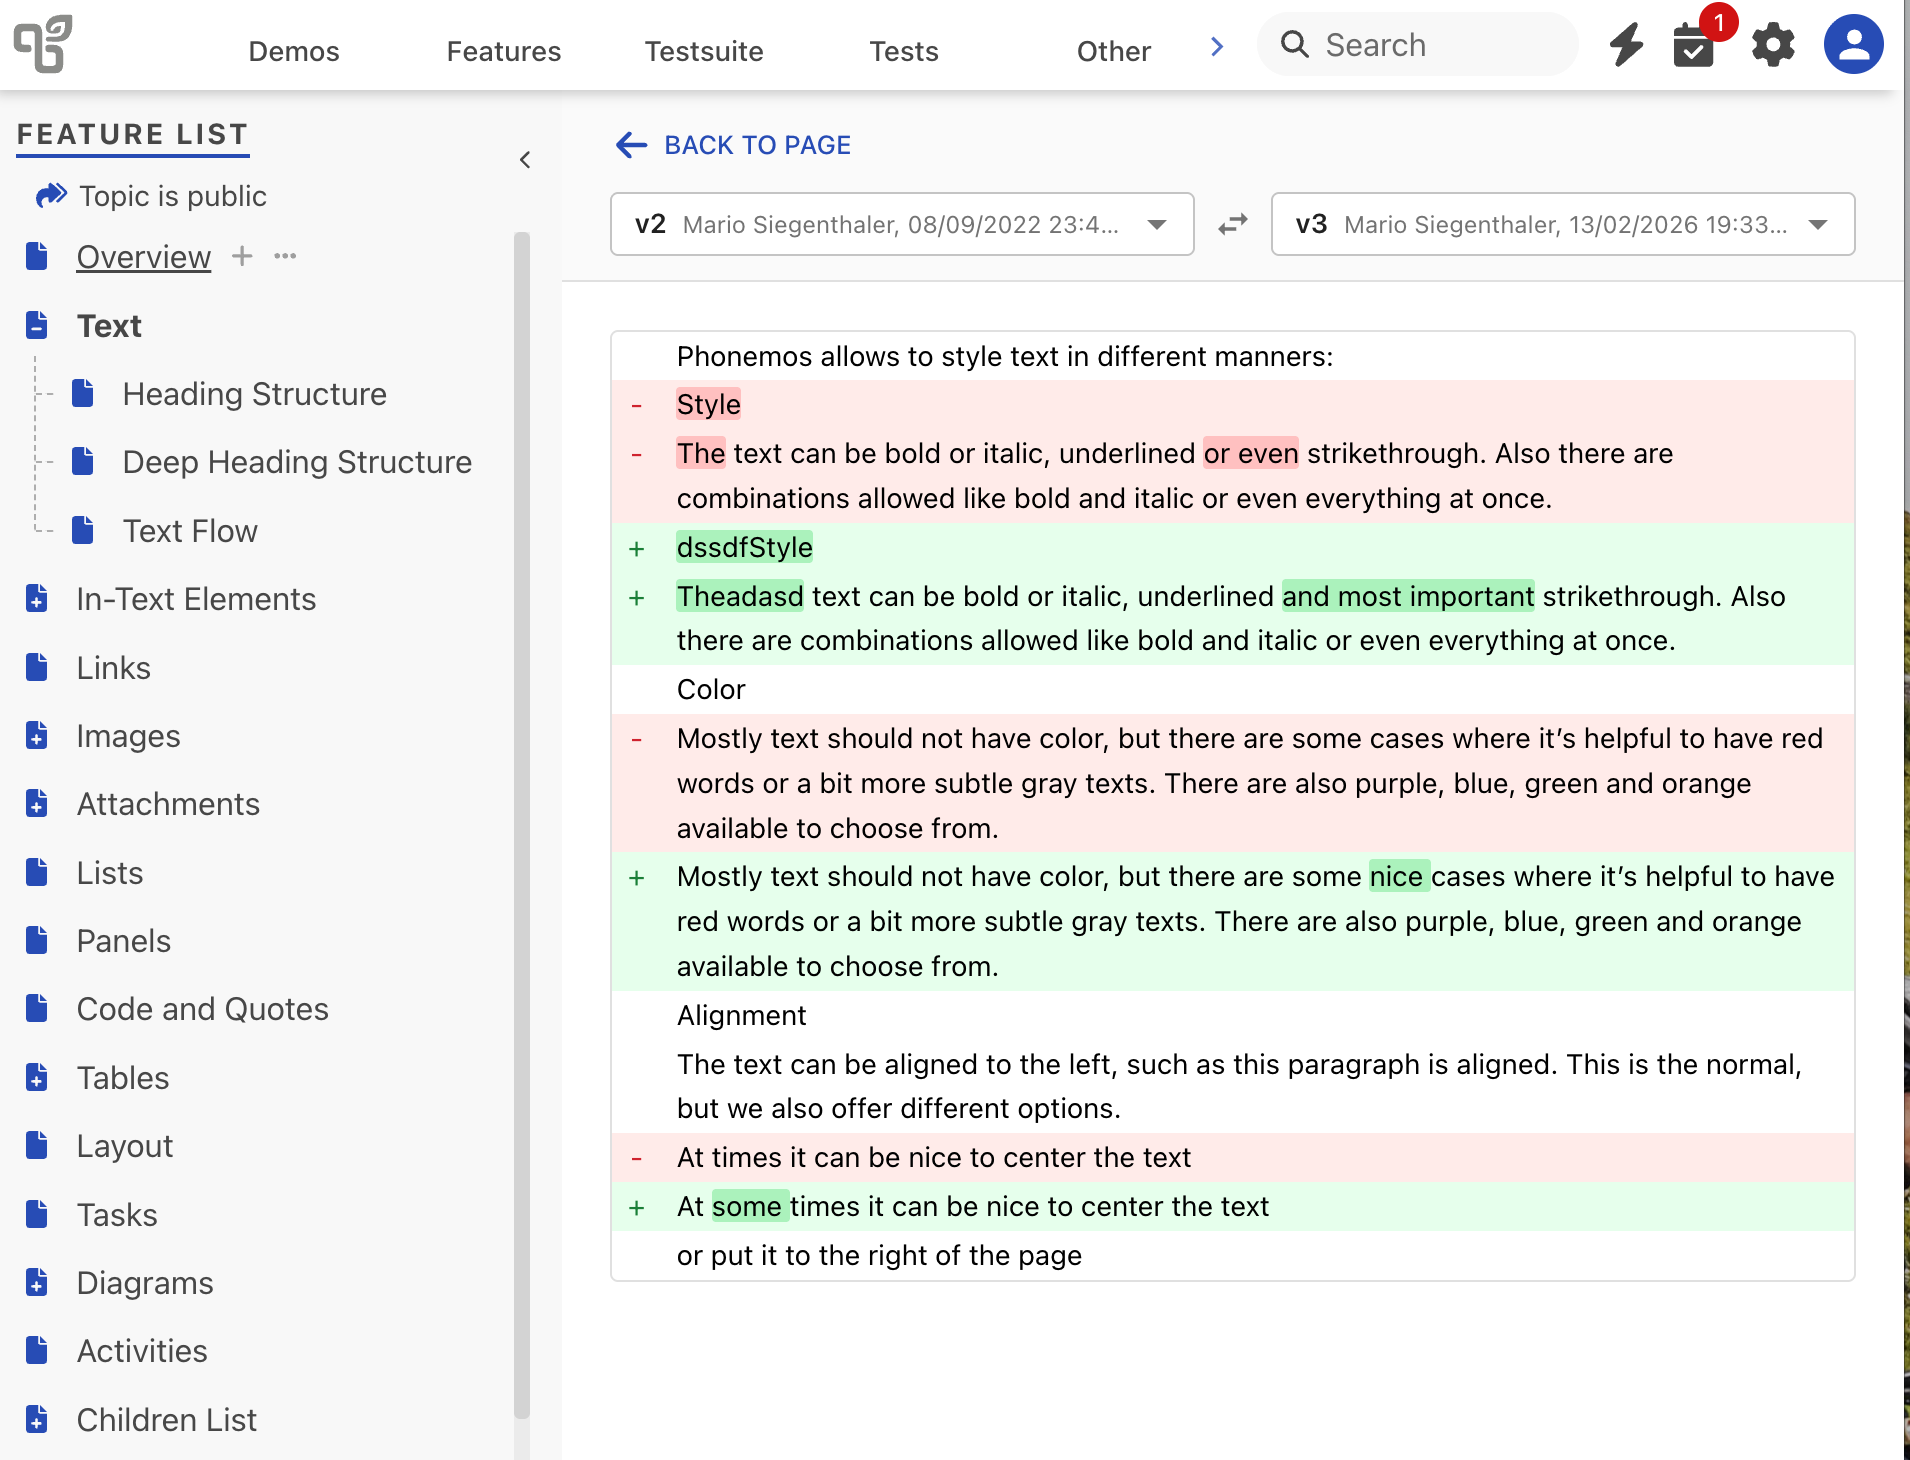1910x1460 pixels.
Task: Swap the compared versions with arrows icon
Action: (1233, 224)
